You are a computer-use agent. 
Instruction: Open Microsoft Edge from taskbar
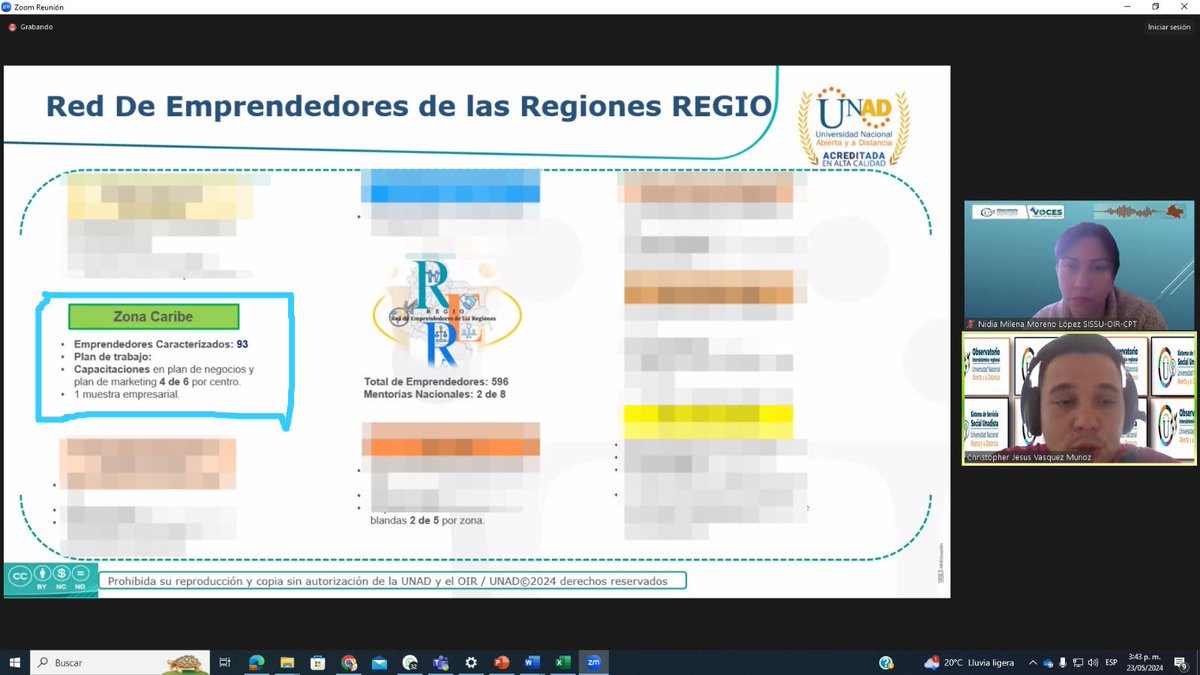[256, 662]
